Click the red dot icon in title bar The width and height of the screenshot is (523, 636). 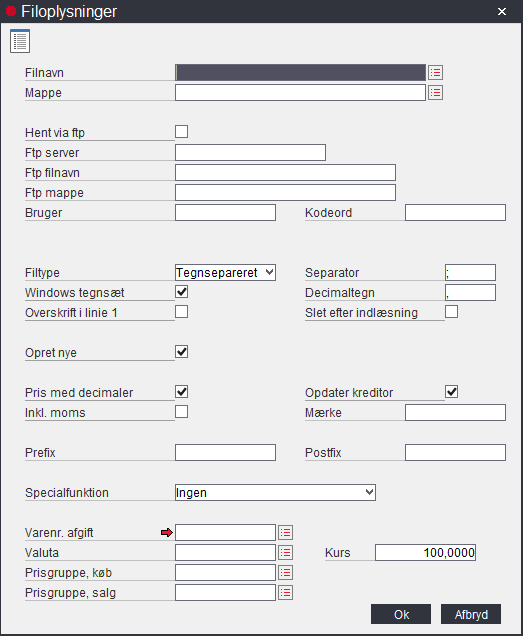(11, 11)
